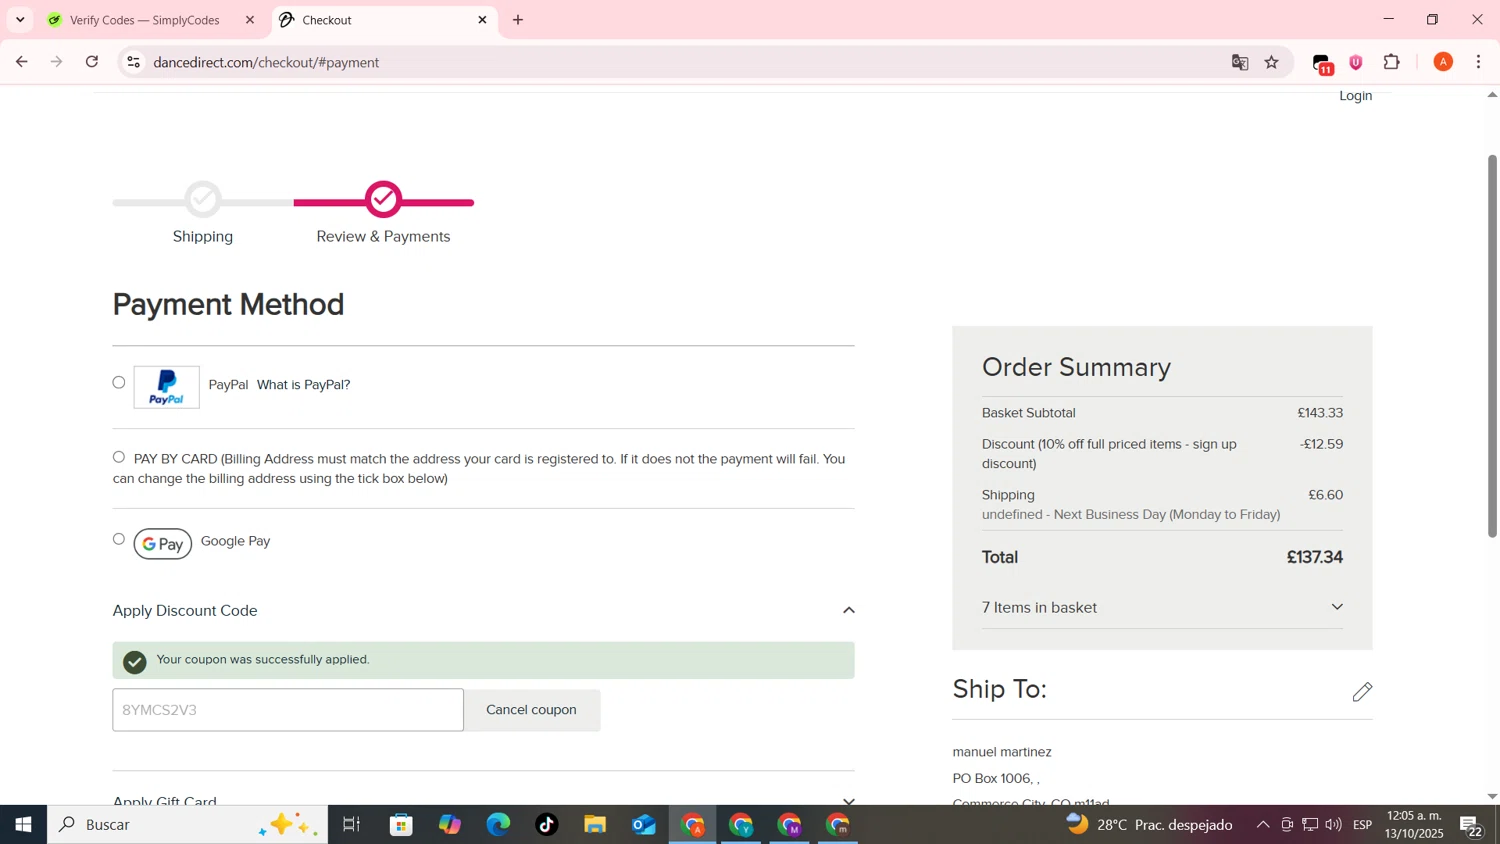Open File Explorer from the taskbar
This screenshot has width=1500, height=844.
[595, 825]
